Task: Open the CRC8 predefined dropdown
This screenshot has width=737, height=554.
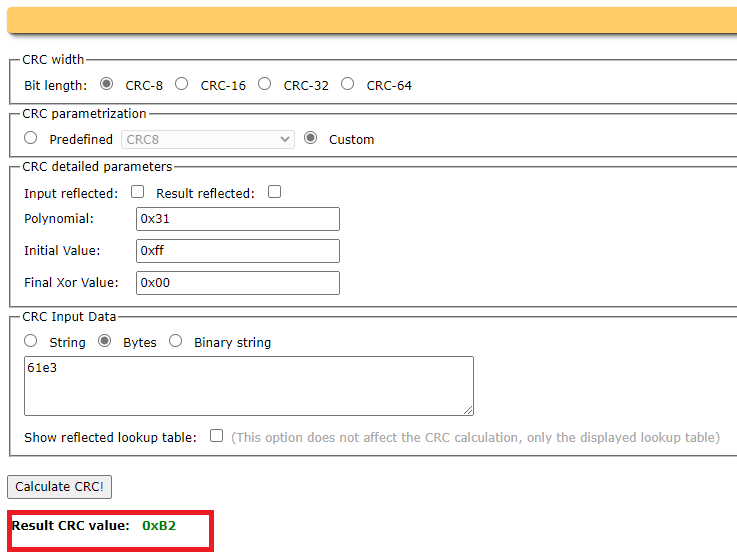Action: (208, 140)
